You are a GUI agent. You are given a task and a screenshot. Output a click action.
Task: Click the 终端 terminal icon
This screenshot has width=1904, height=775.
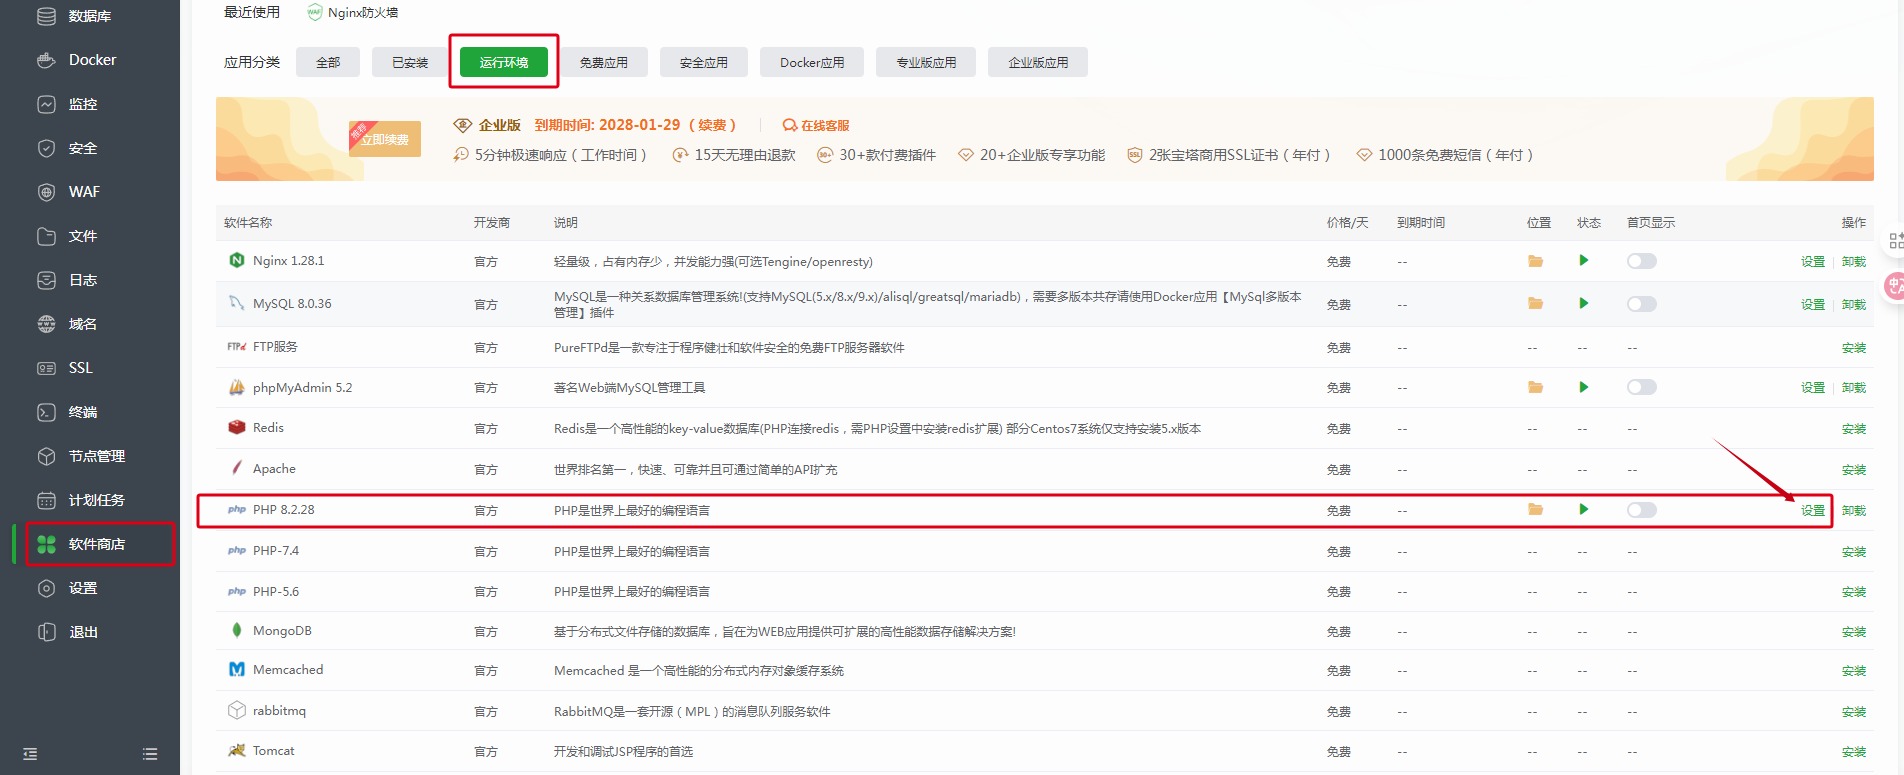click(x=46, y=412)
